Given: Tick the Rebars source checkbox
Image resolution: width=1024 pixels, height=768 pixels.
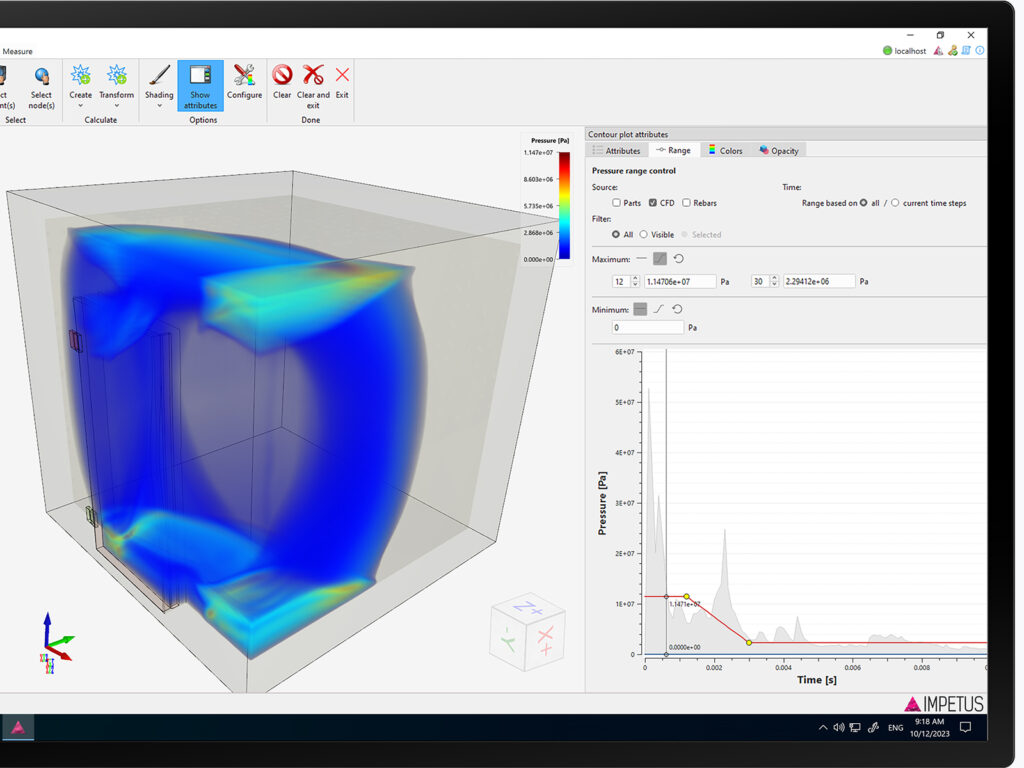Looking at the screenshot, I should 686,203.
